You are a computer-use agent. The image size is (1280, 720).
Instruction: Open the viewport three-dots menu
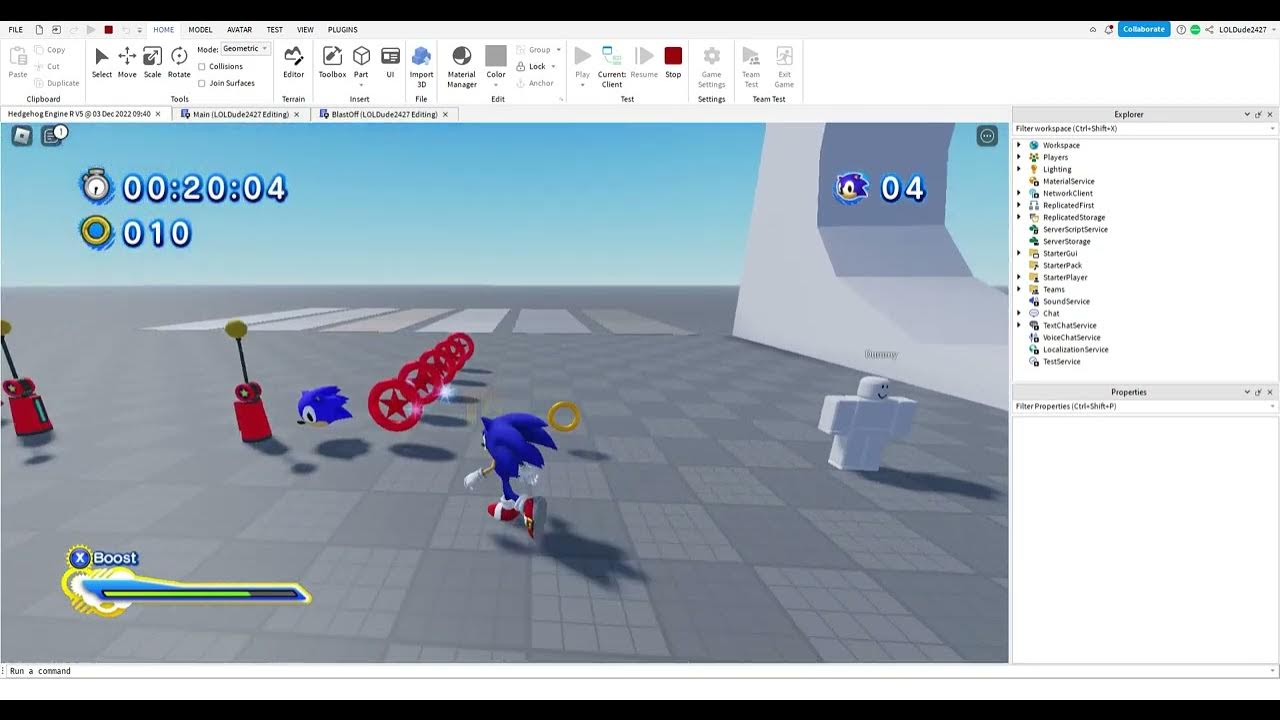point(987,136)
